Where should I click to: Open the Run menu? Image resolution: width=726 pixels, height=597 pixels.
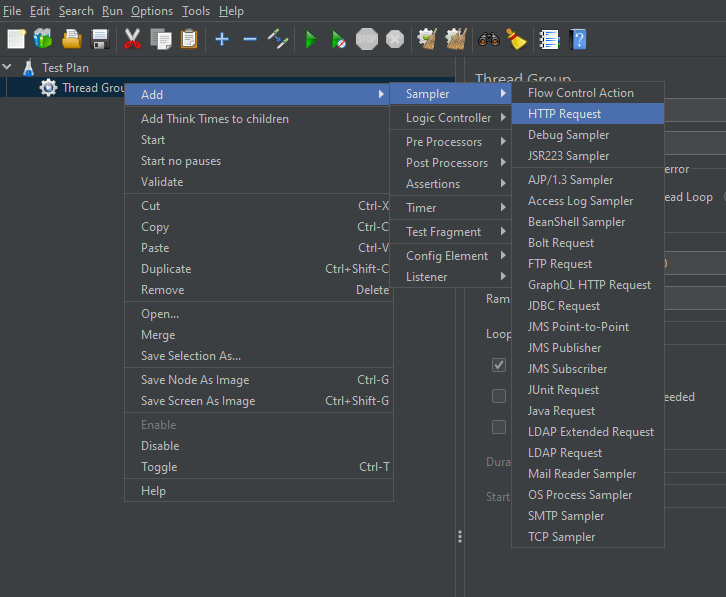(112, 11)
